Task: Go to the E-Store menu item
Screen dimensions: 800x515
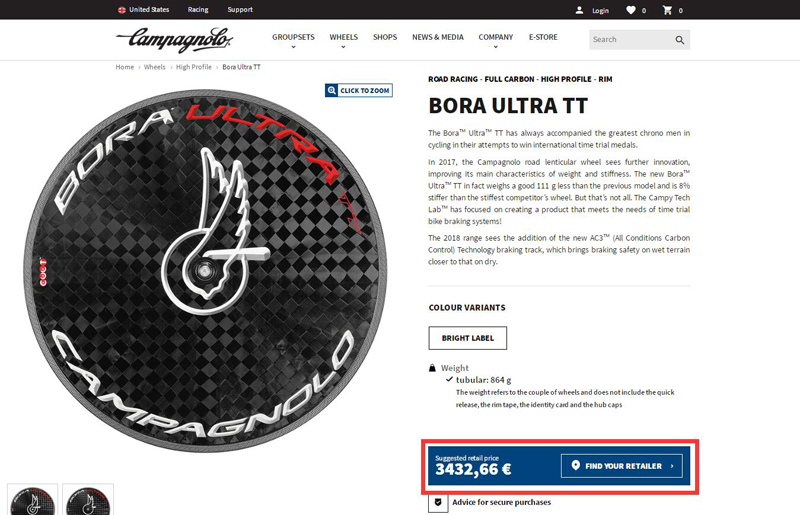Action: click(x=543, y=37)
